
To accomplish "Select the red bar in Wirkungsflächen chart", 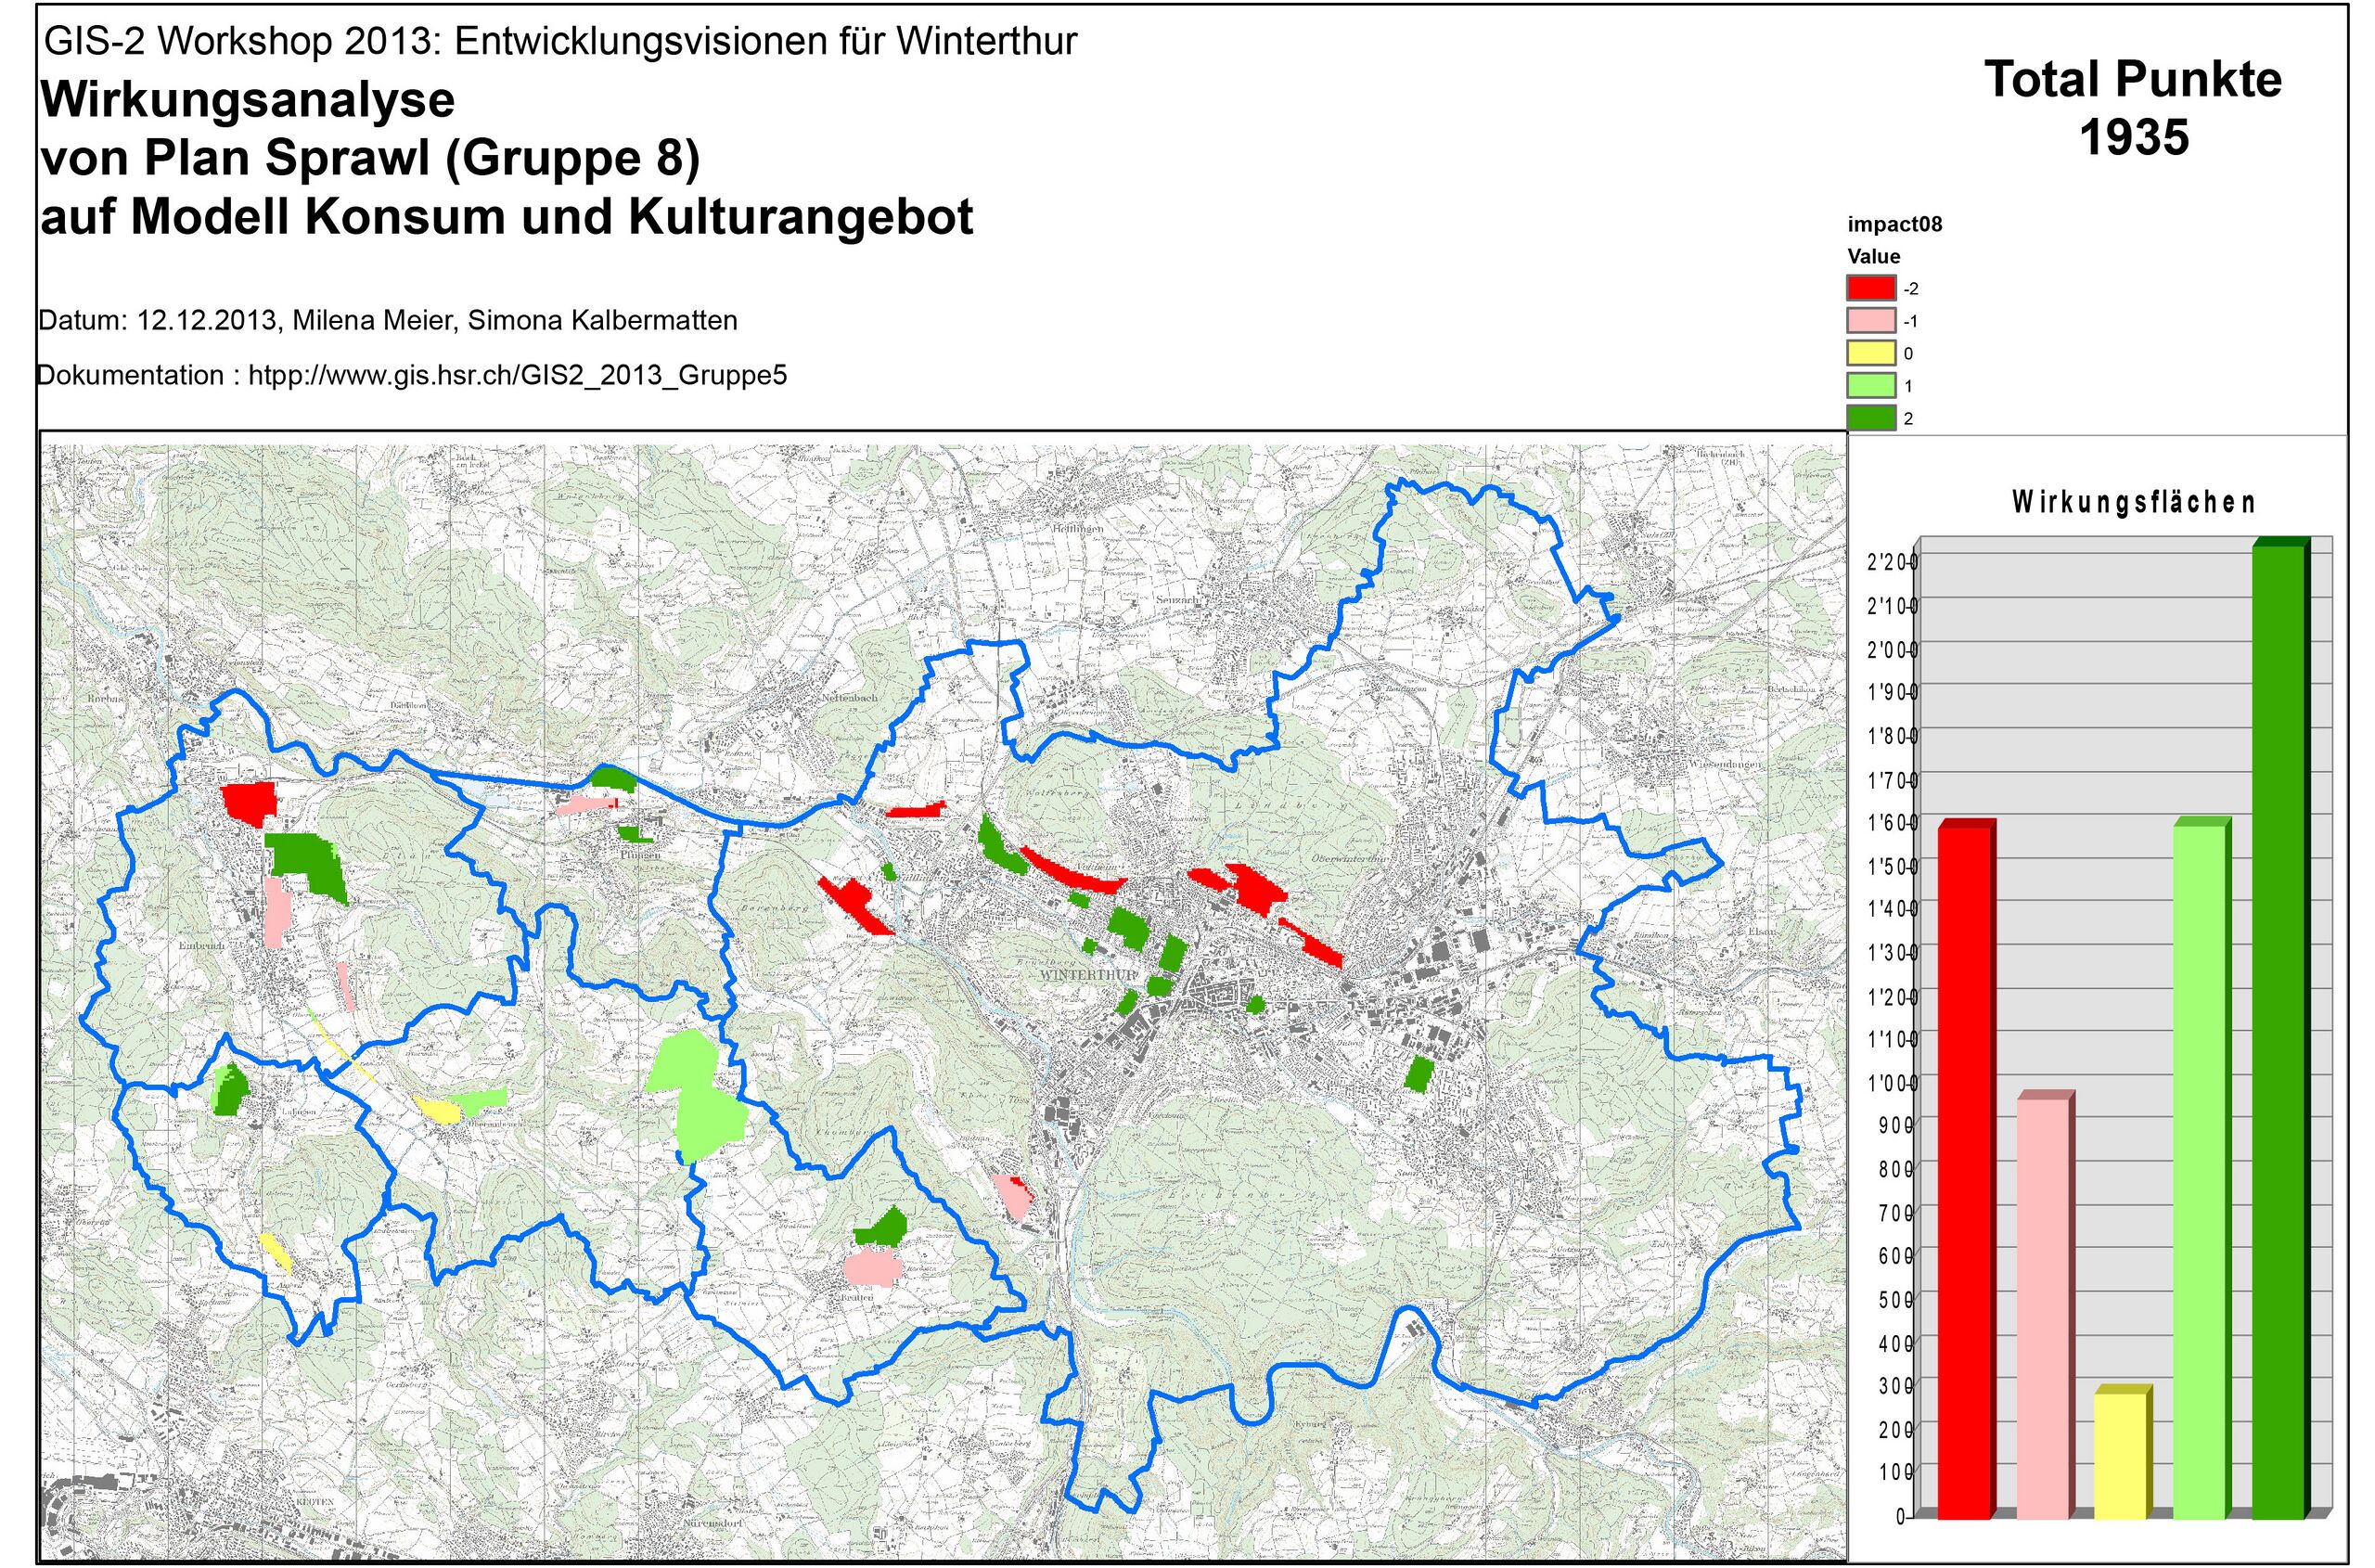I will (x=1963, y=1172).
